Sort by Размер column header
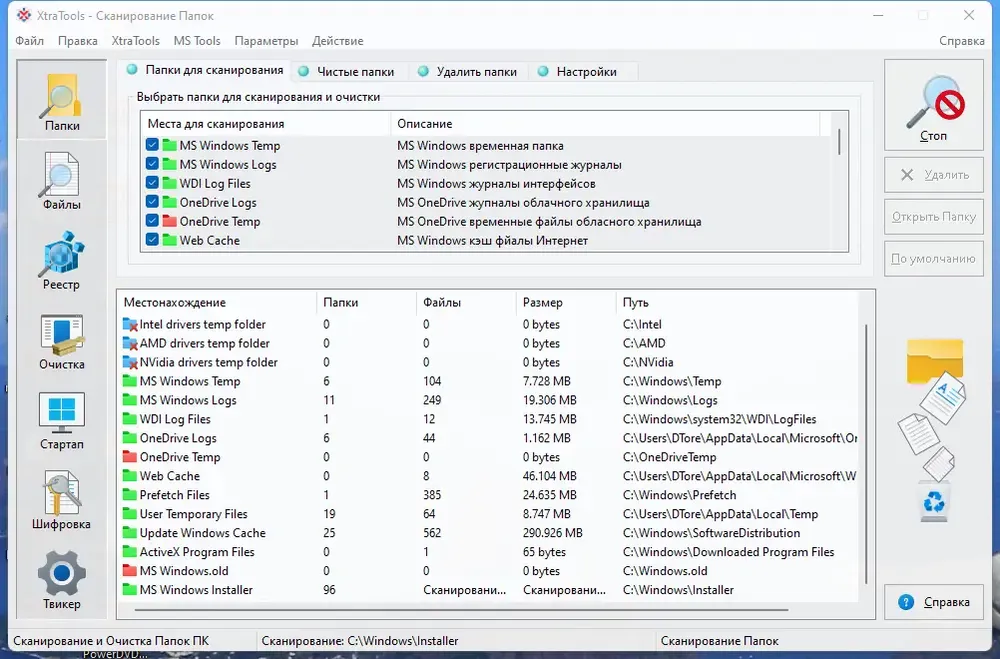 (566, 302)
